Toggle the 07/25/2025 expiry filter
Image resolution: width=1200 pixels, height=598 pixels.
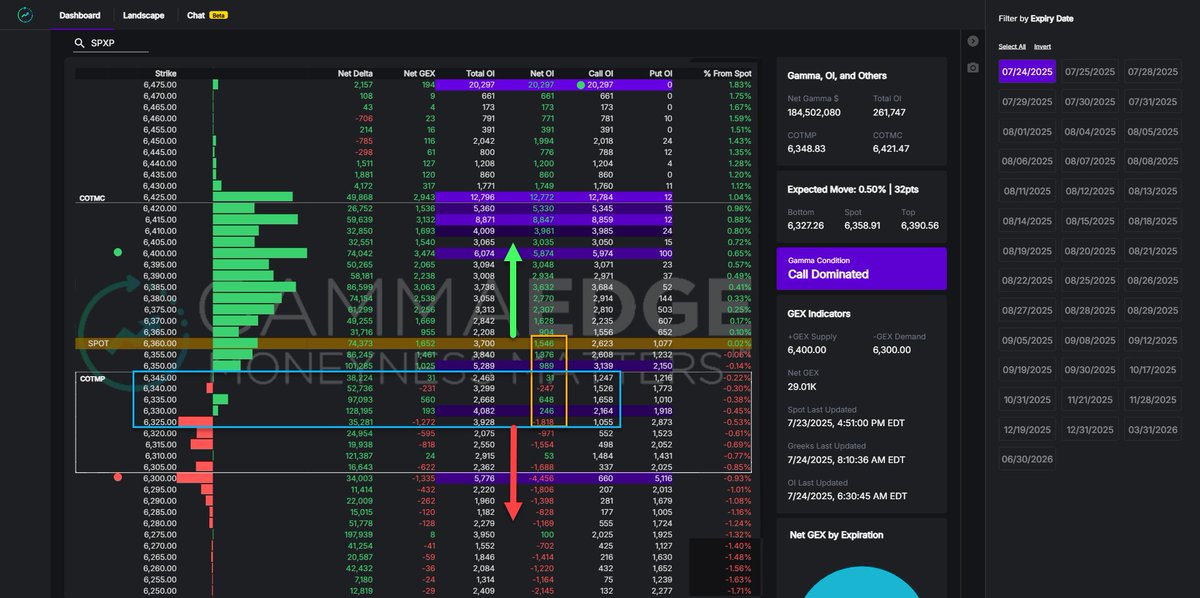tap(1089, 72)
